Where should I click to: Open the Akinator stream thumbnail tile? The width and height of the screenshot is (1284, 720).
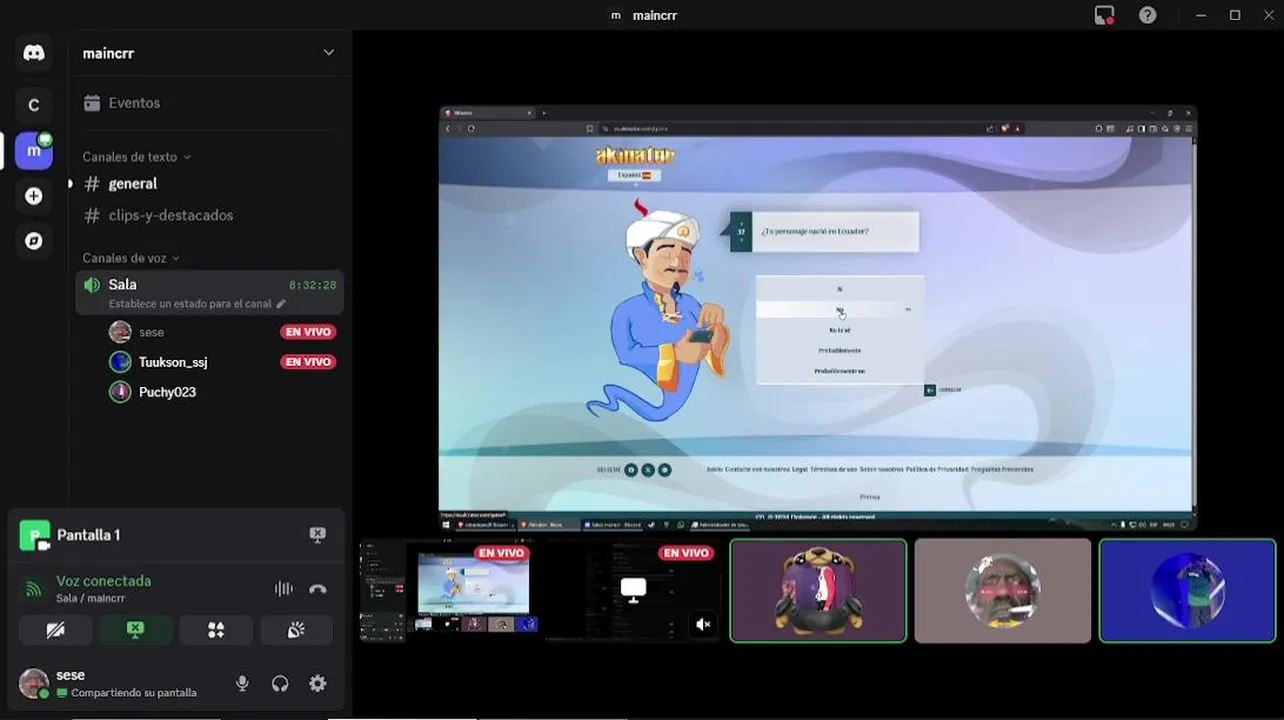tap(448, 590)
